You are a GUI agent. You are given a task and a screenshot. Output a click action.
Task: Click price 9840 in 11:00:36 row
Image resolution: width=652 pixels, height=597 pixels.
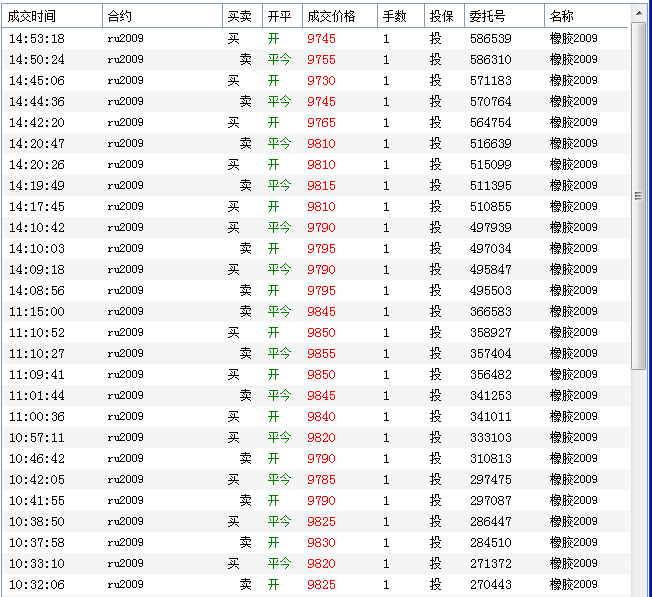321,417
